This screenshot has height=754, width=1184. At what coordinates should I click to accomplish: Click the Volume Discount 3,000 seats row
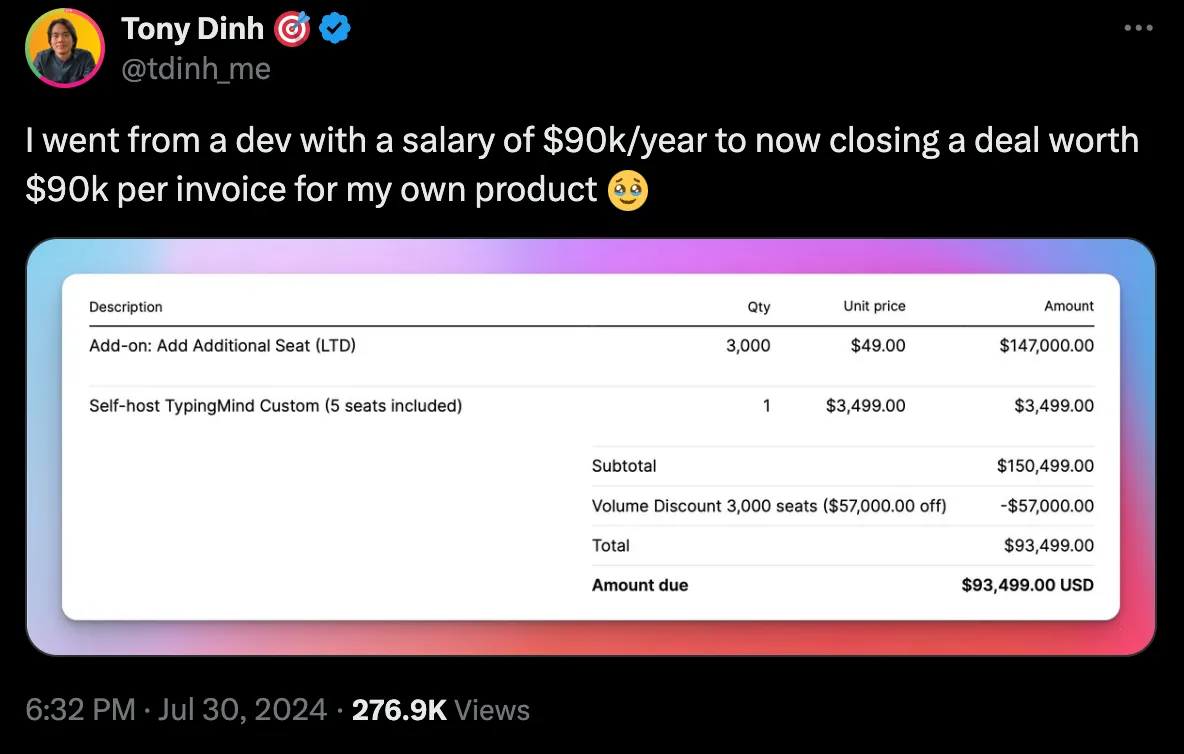pyautogui.click(x=768, y=506)
